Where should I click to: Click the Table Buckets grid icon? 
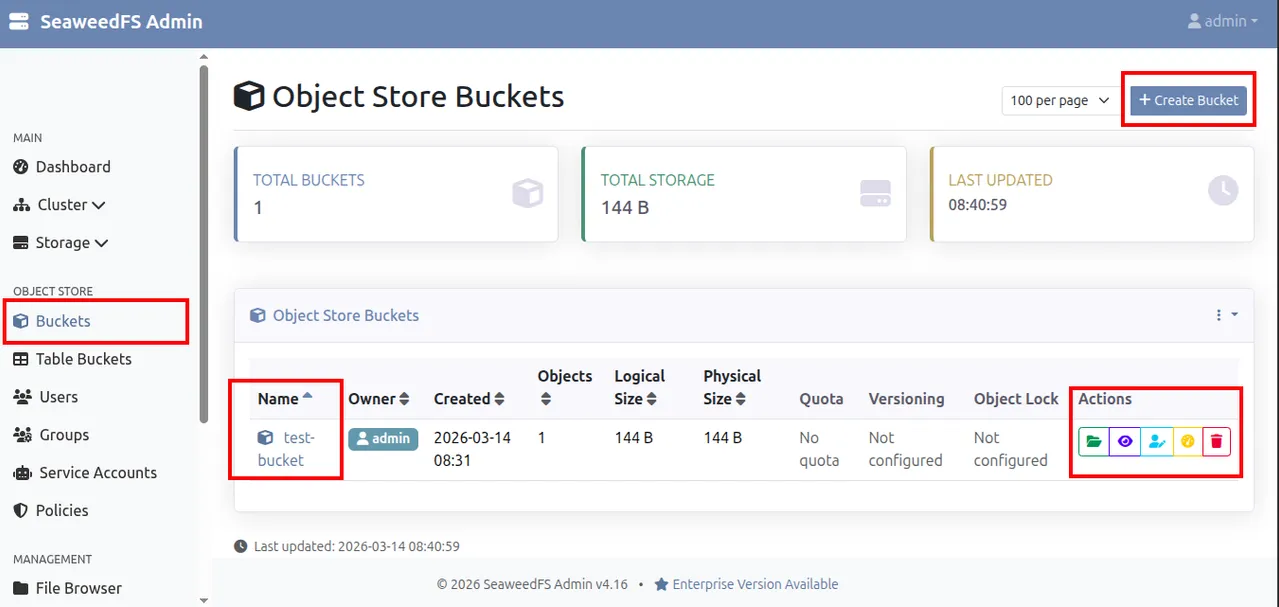20,359
